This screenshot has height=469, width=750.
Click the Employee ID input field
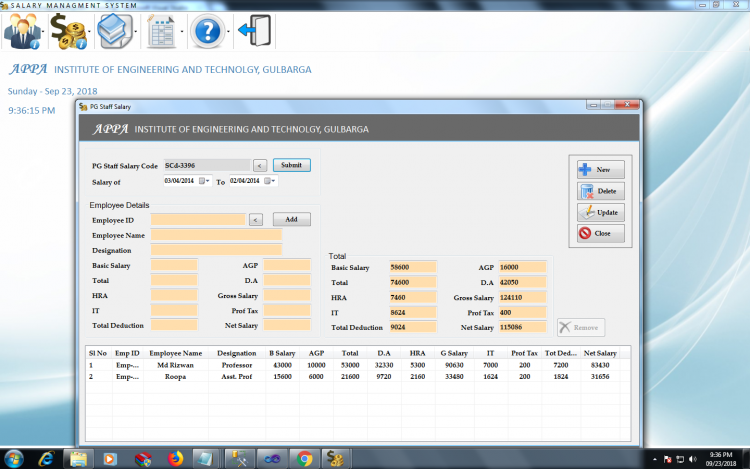click(x=197, y=219)
